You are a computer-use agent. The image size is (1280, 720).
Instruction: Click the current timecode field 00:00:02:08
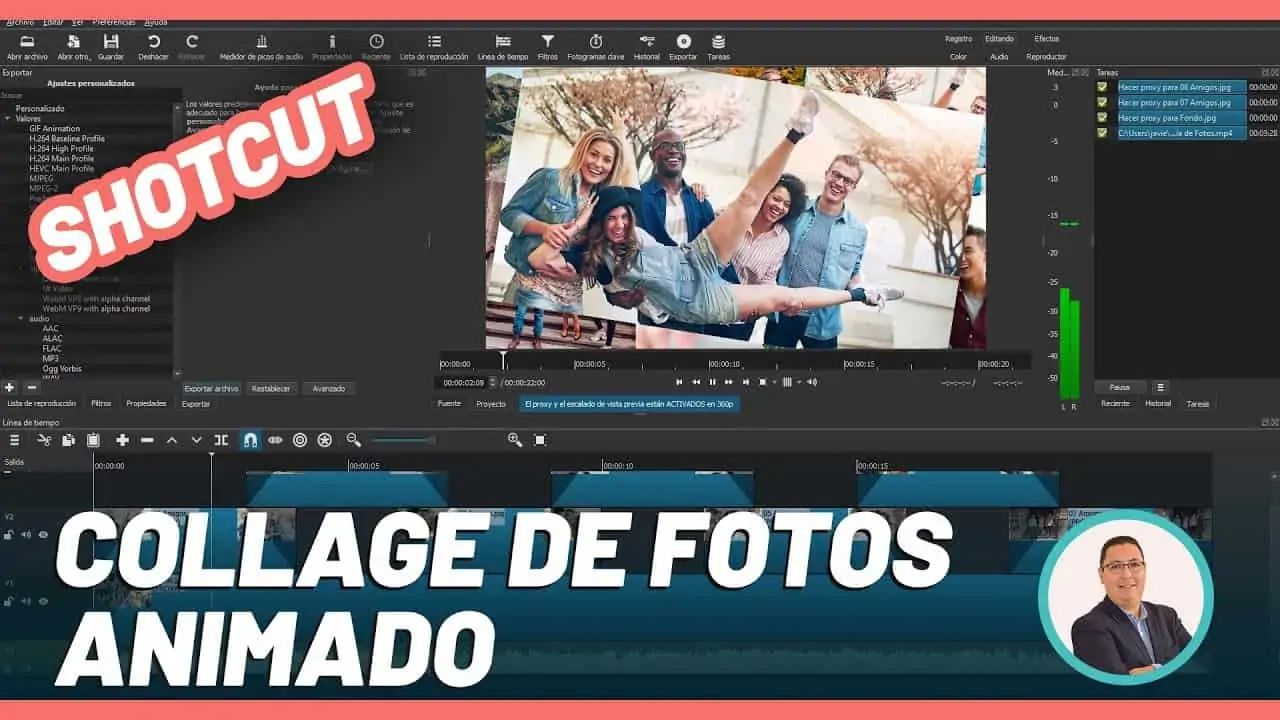coord(463,382)
